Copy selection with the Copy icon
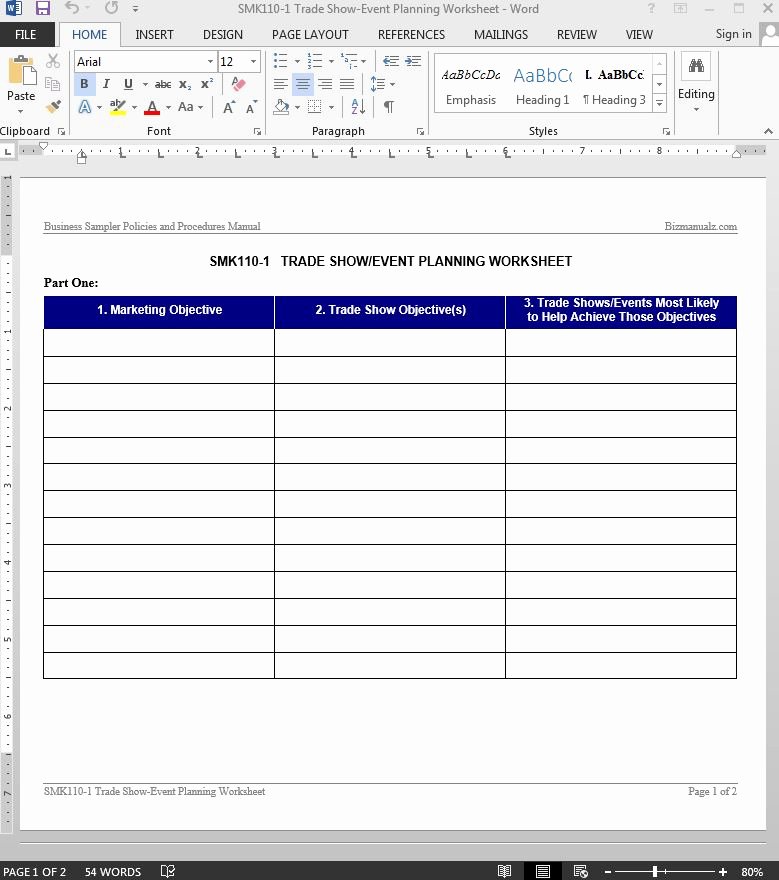 (x=53, y=84)
